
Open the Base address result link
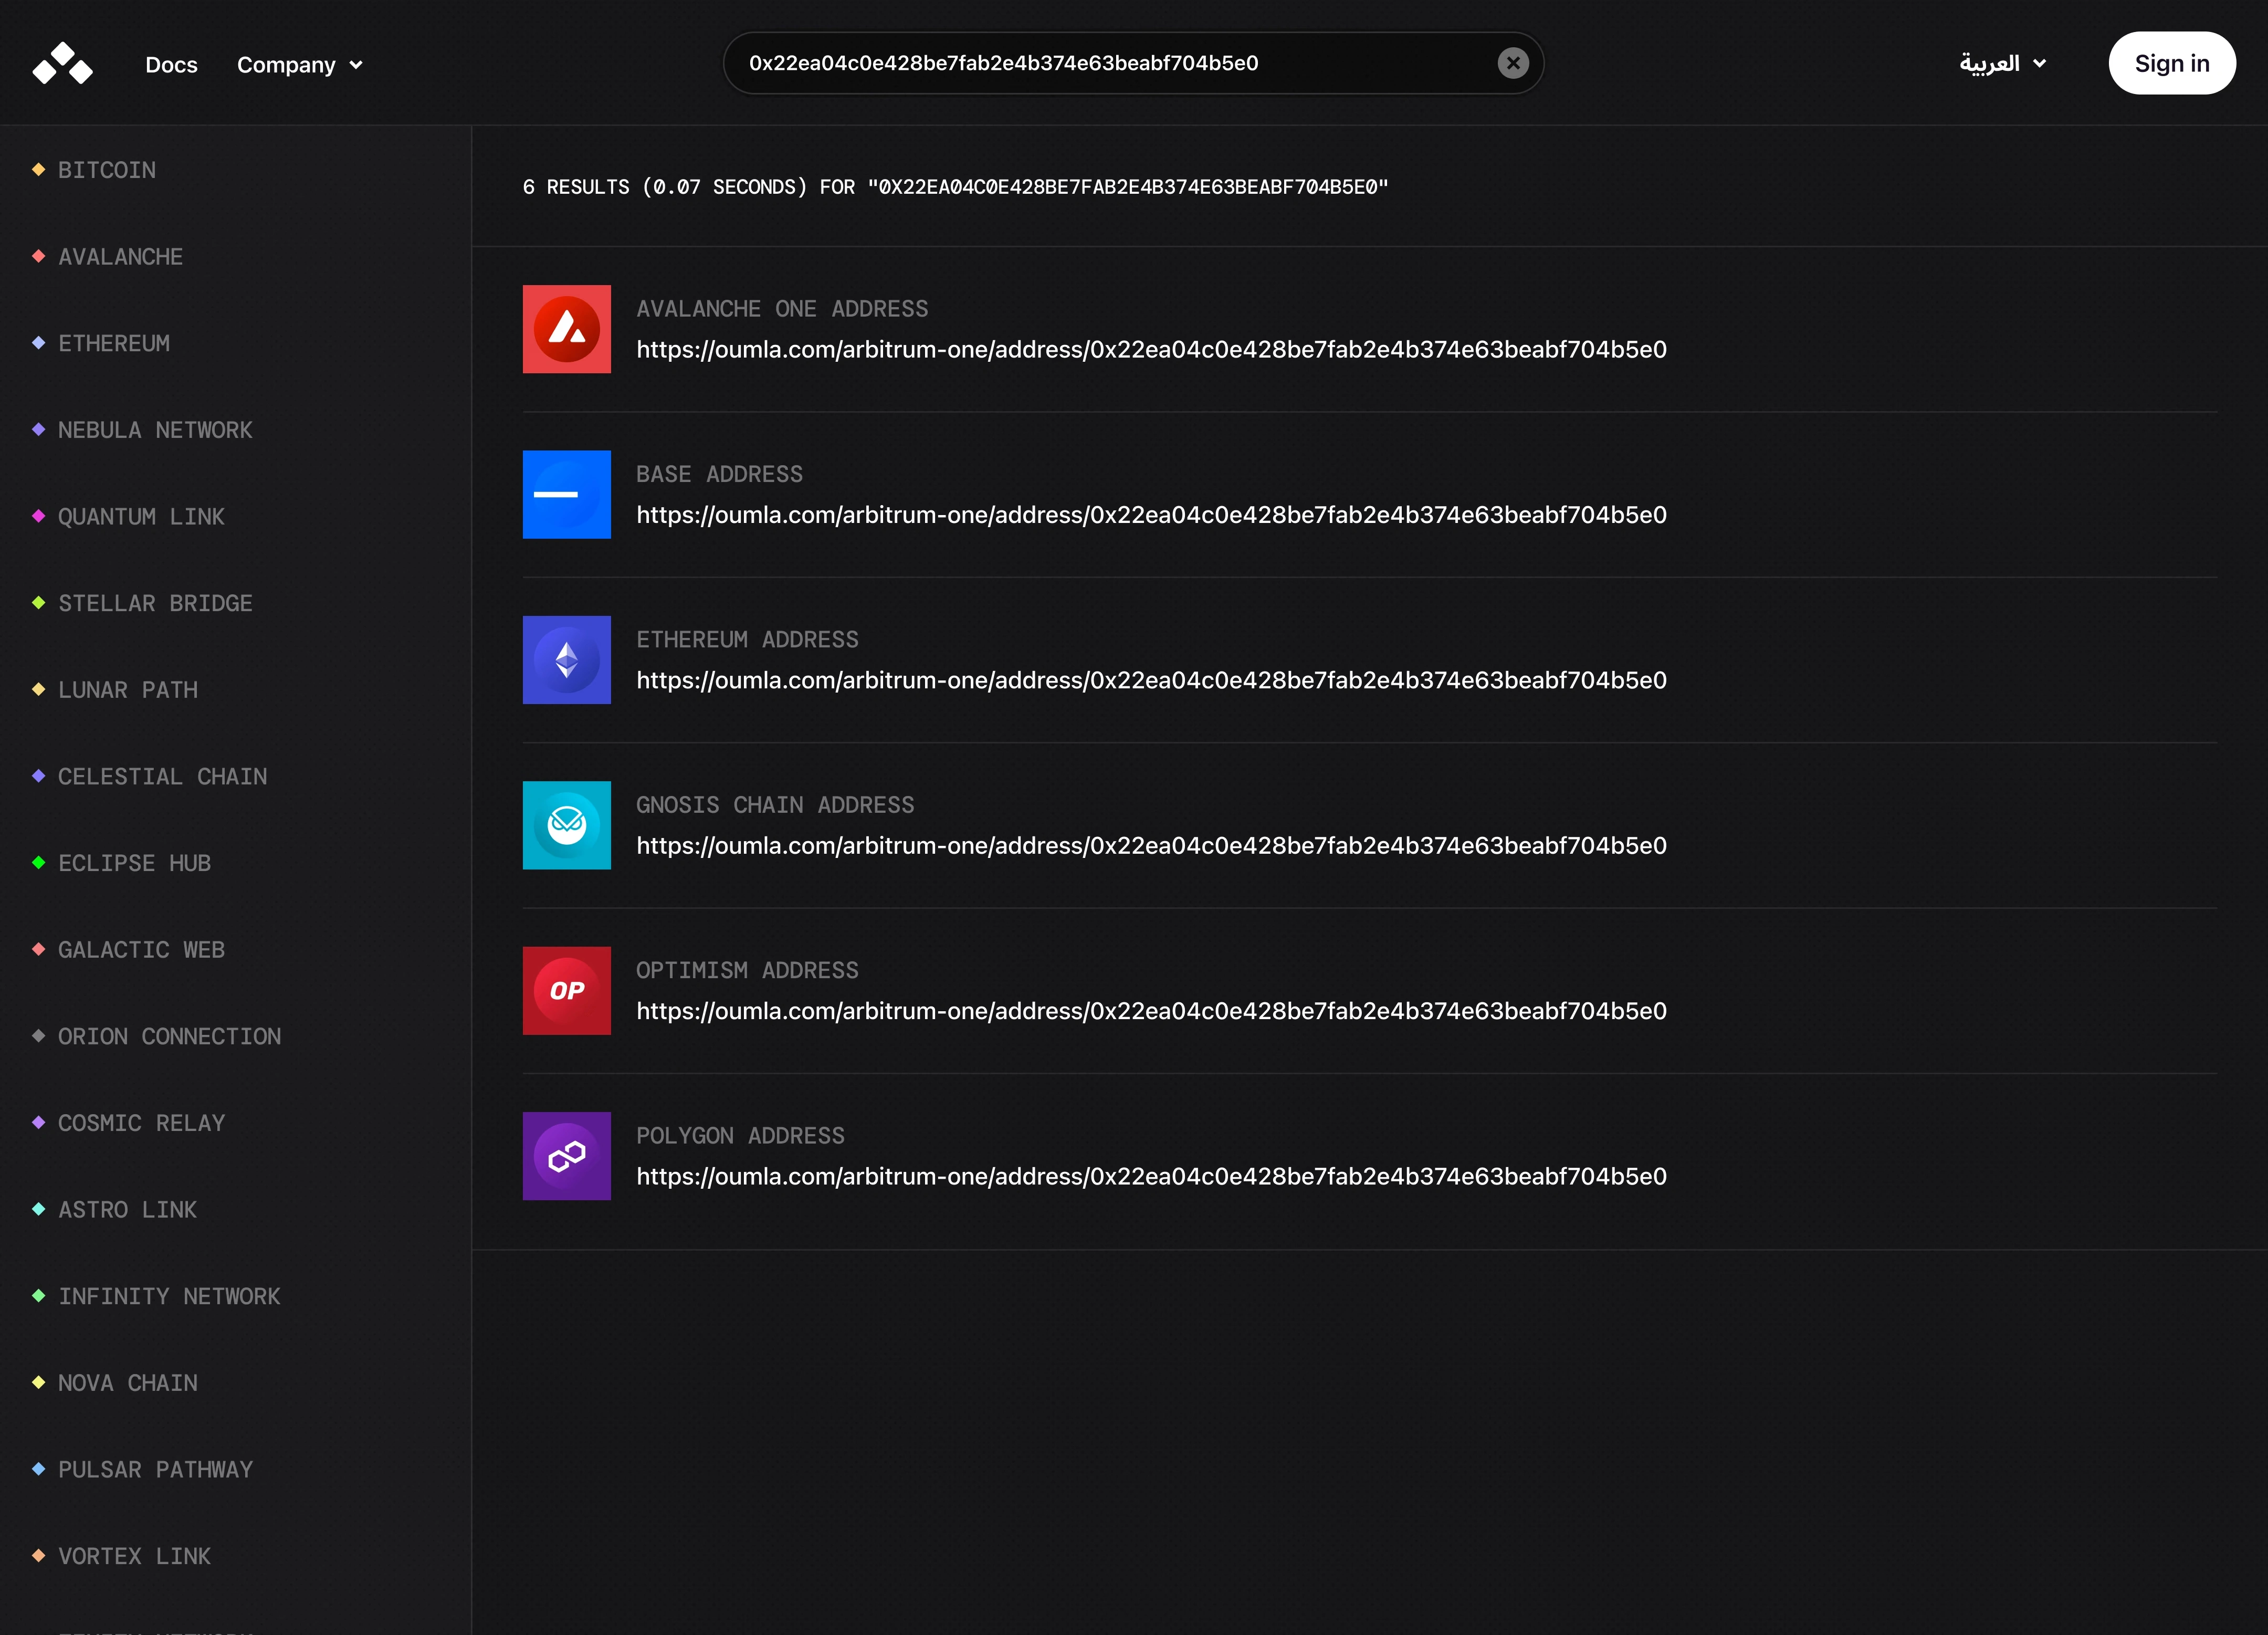(x=1151, y=515)
